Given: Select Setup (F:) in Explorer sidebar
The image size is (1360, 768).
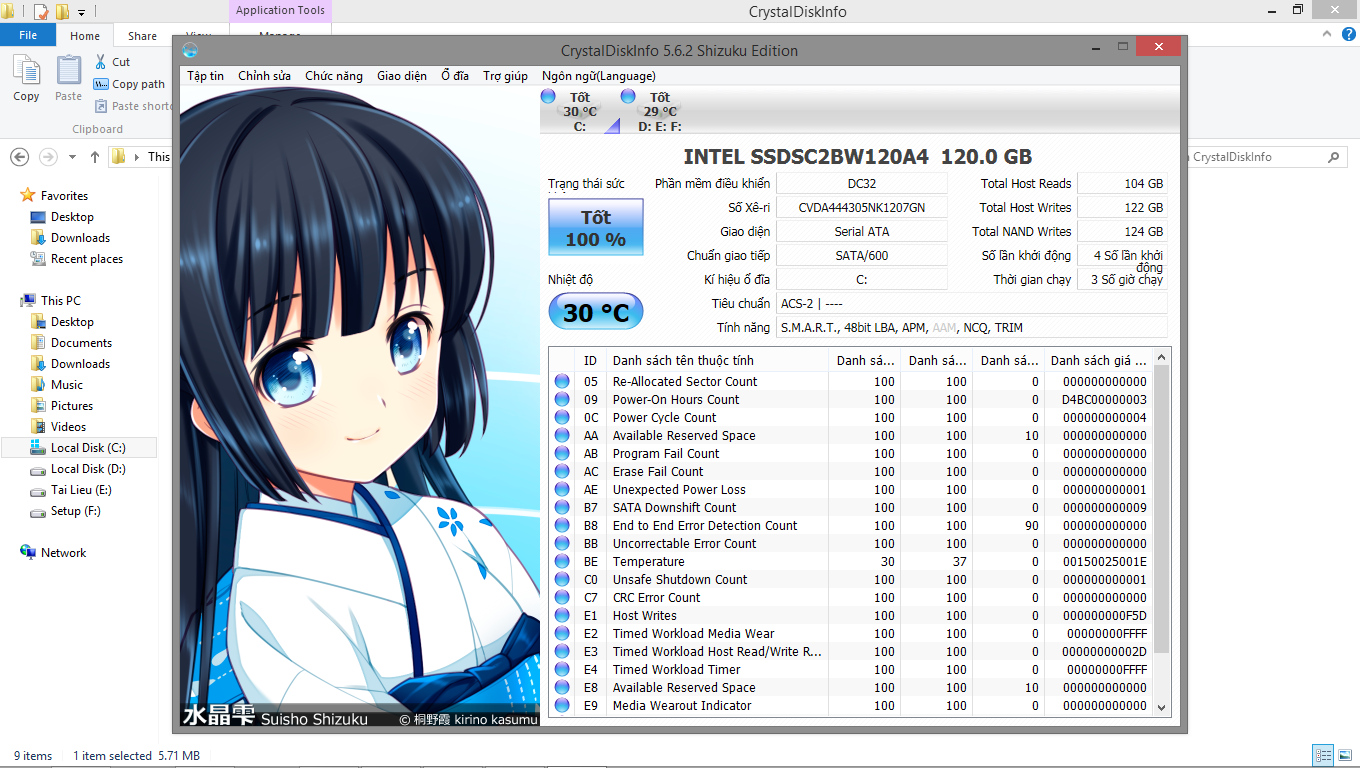Looking at the screenshot, I should (75, 511).
